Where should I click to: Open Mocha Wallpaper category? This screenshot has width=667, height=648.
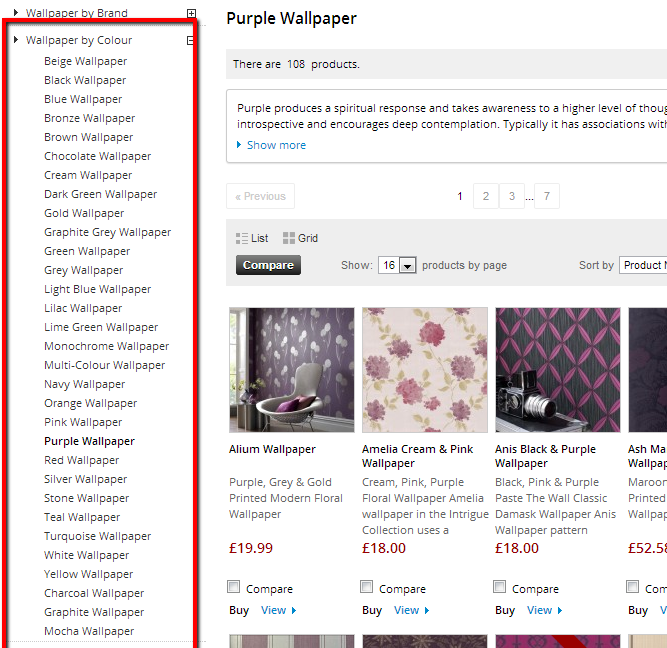pyautogui.click(x=89, y=631)
